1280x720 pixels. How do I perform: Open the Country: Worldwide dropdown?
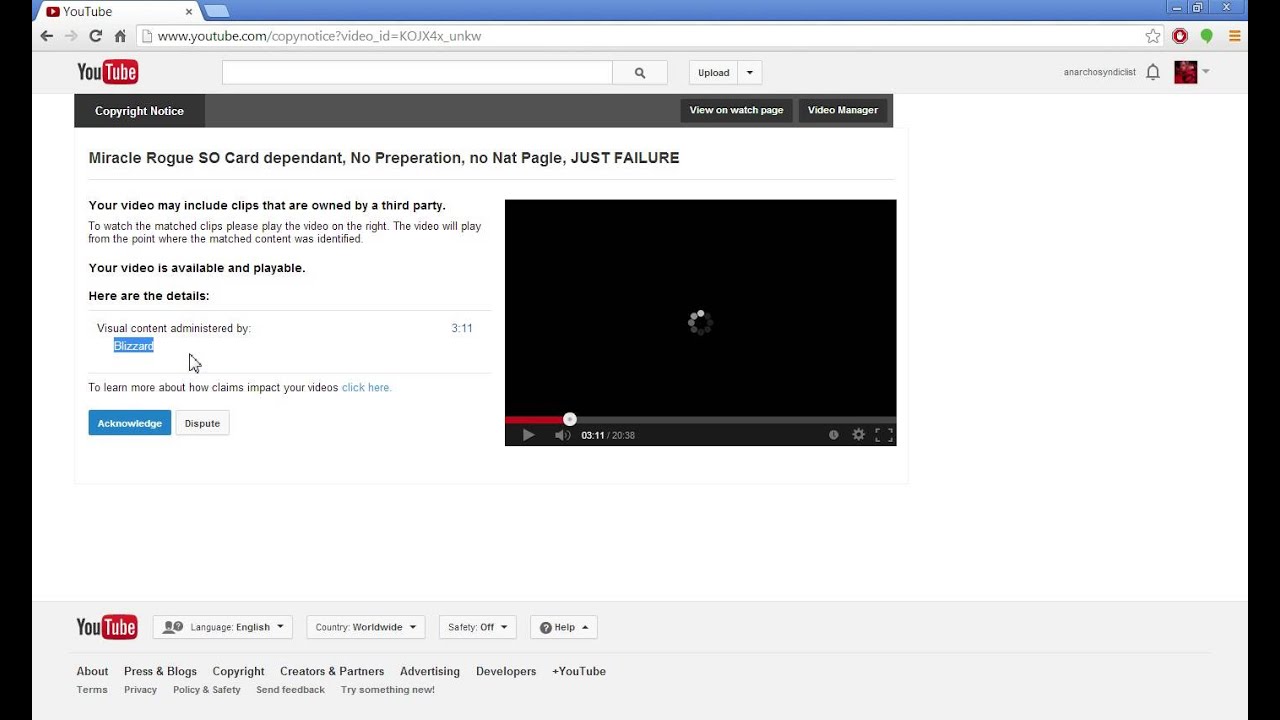(366, 627)
